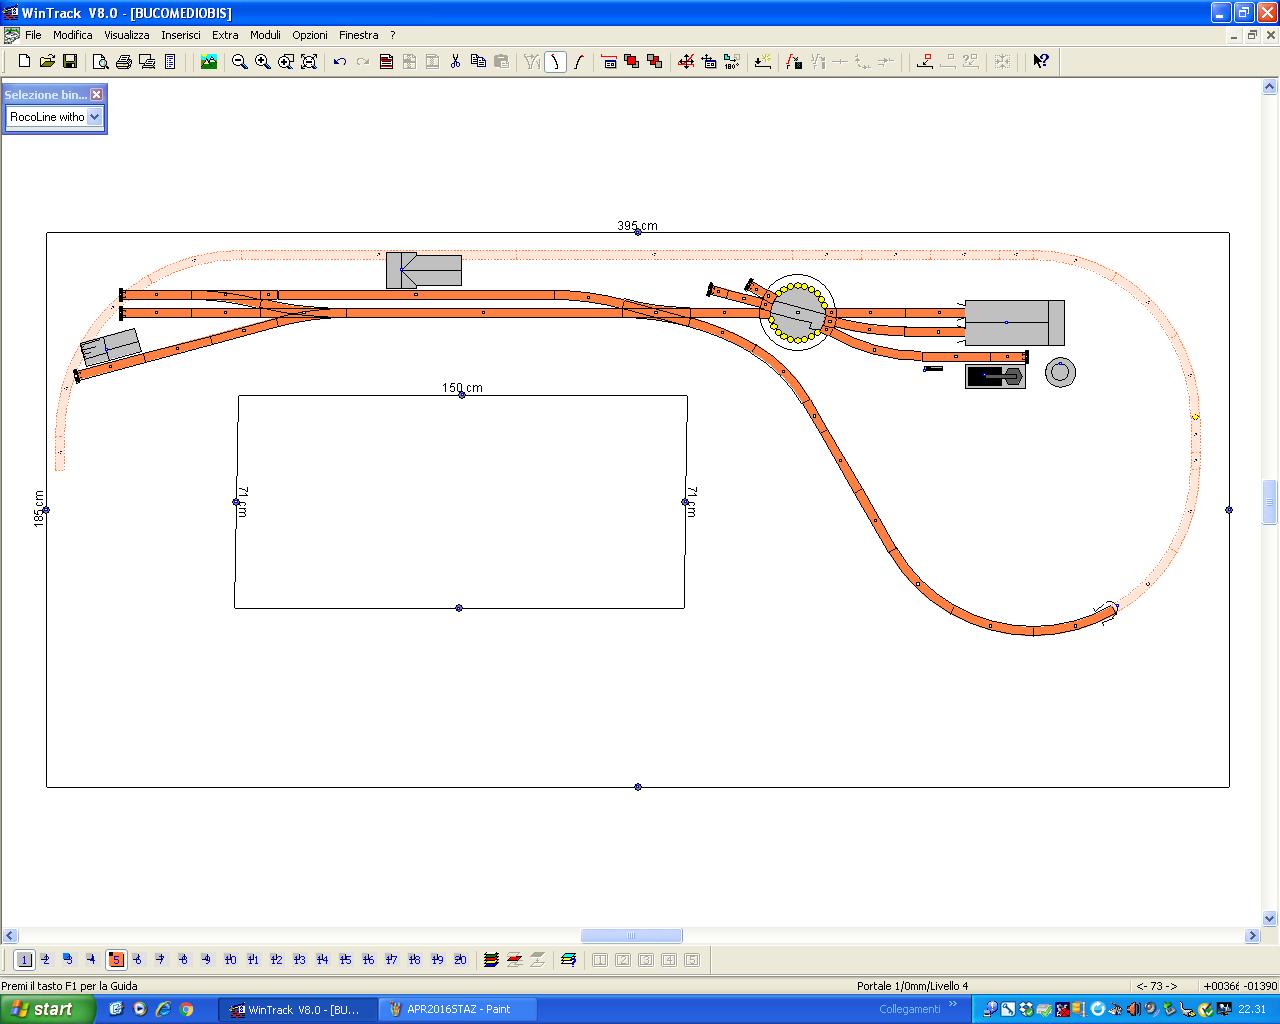Click the insert track with spark icon
The image size is (1280, 1024).
coord(763,61)
